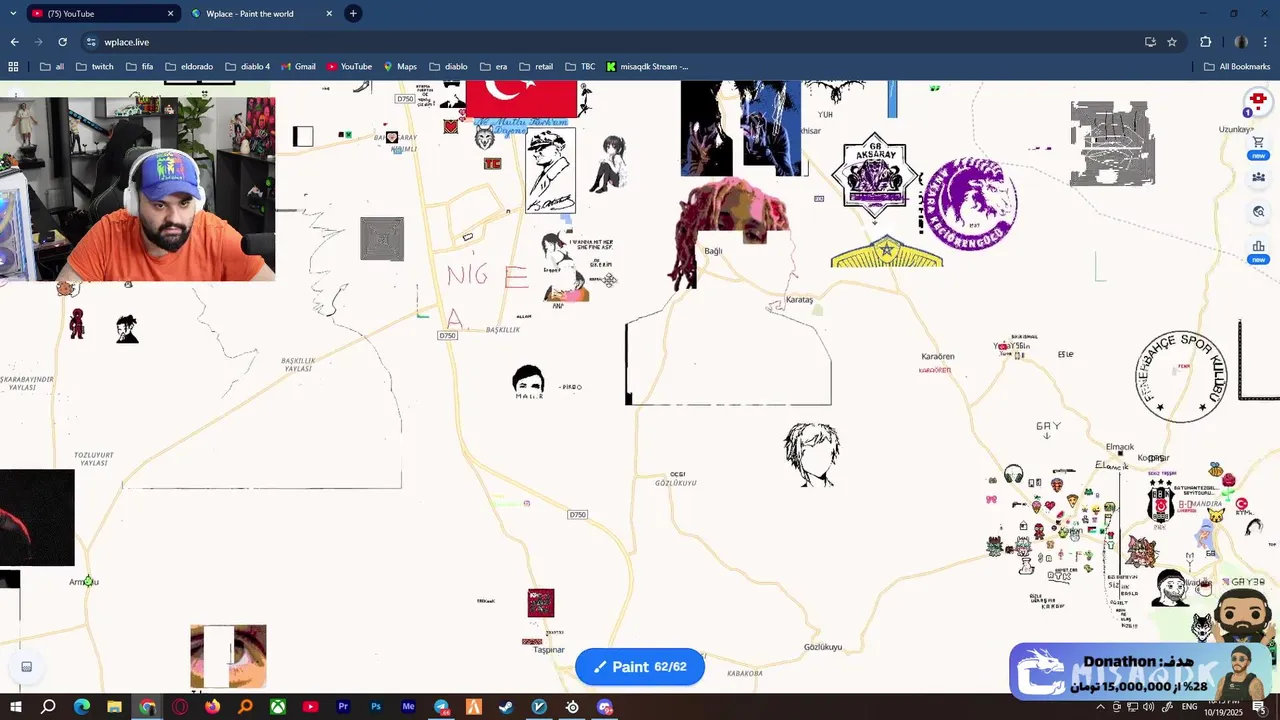Launch Firefox from the taskbar
This screenshot has width=1280, height=720.
tap(213, 707)
